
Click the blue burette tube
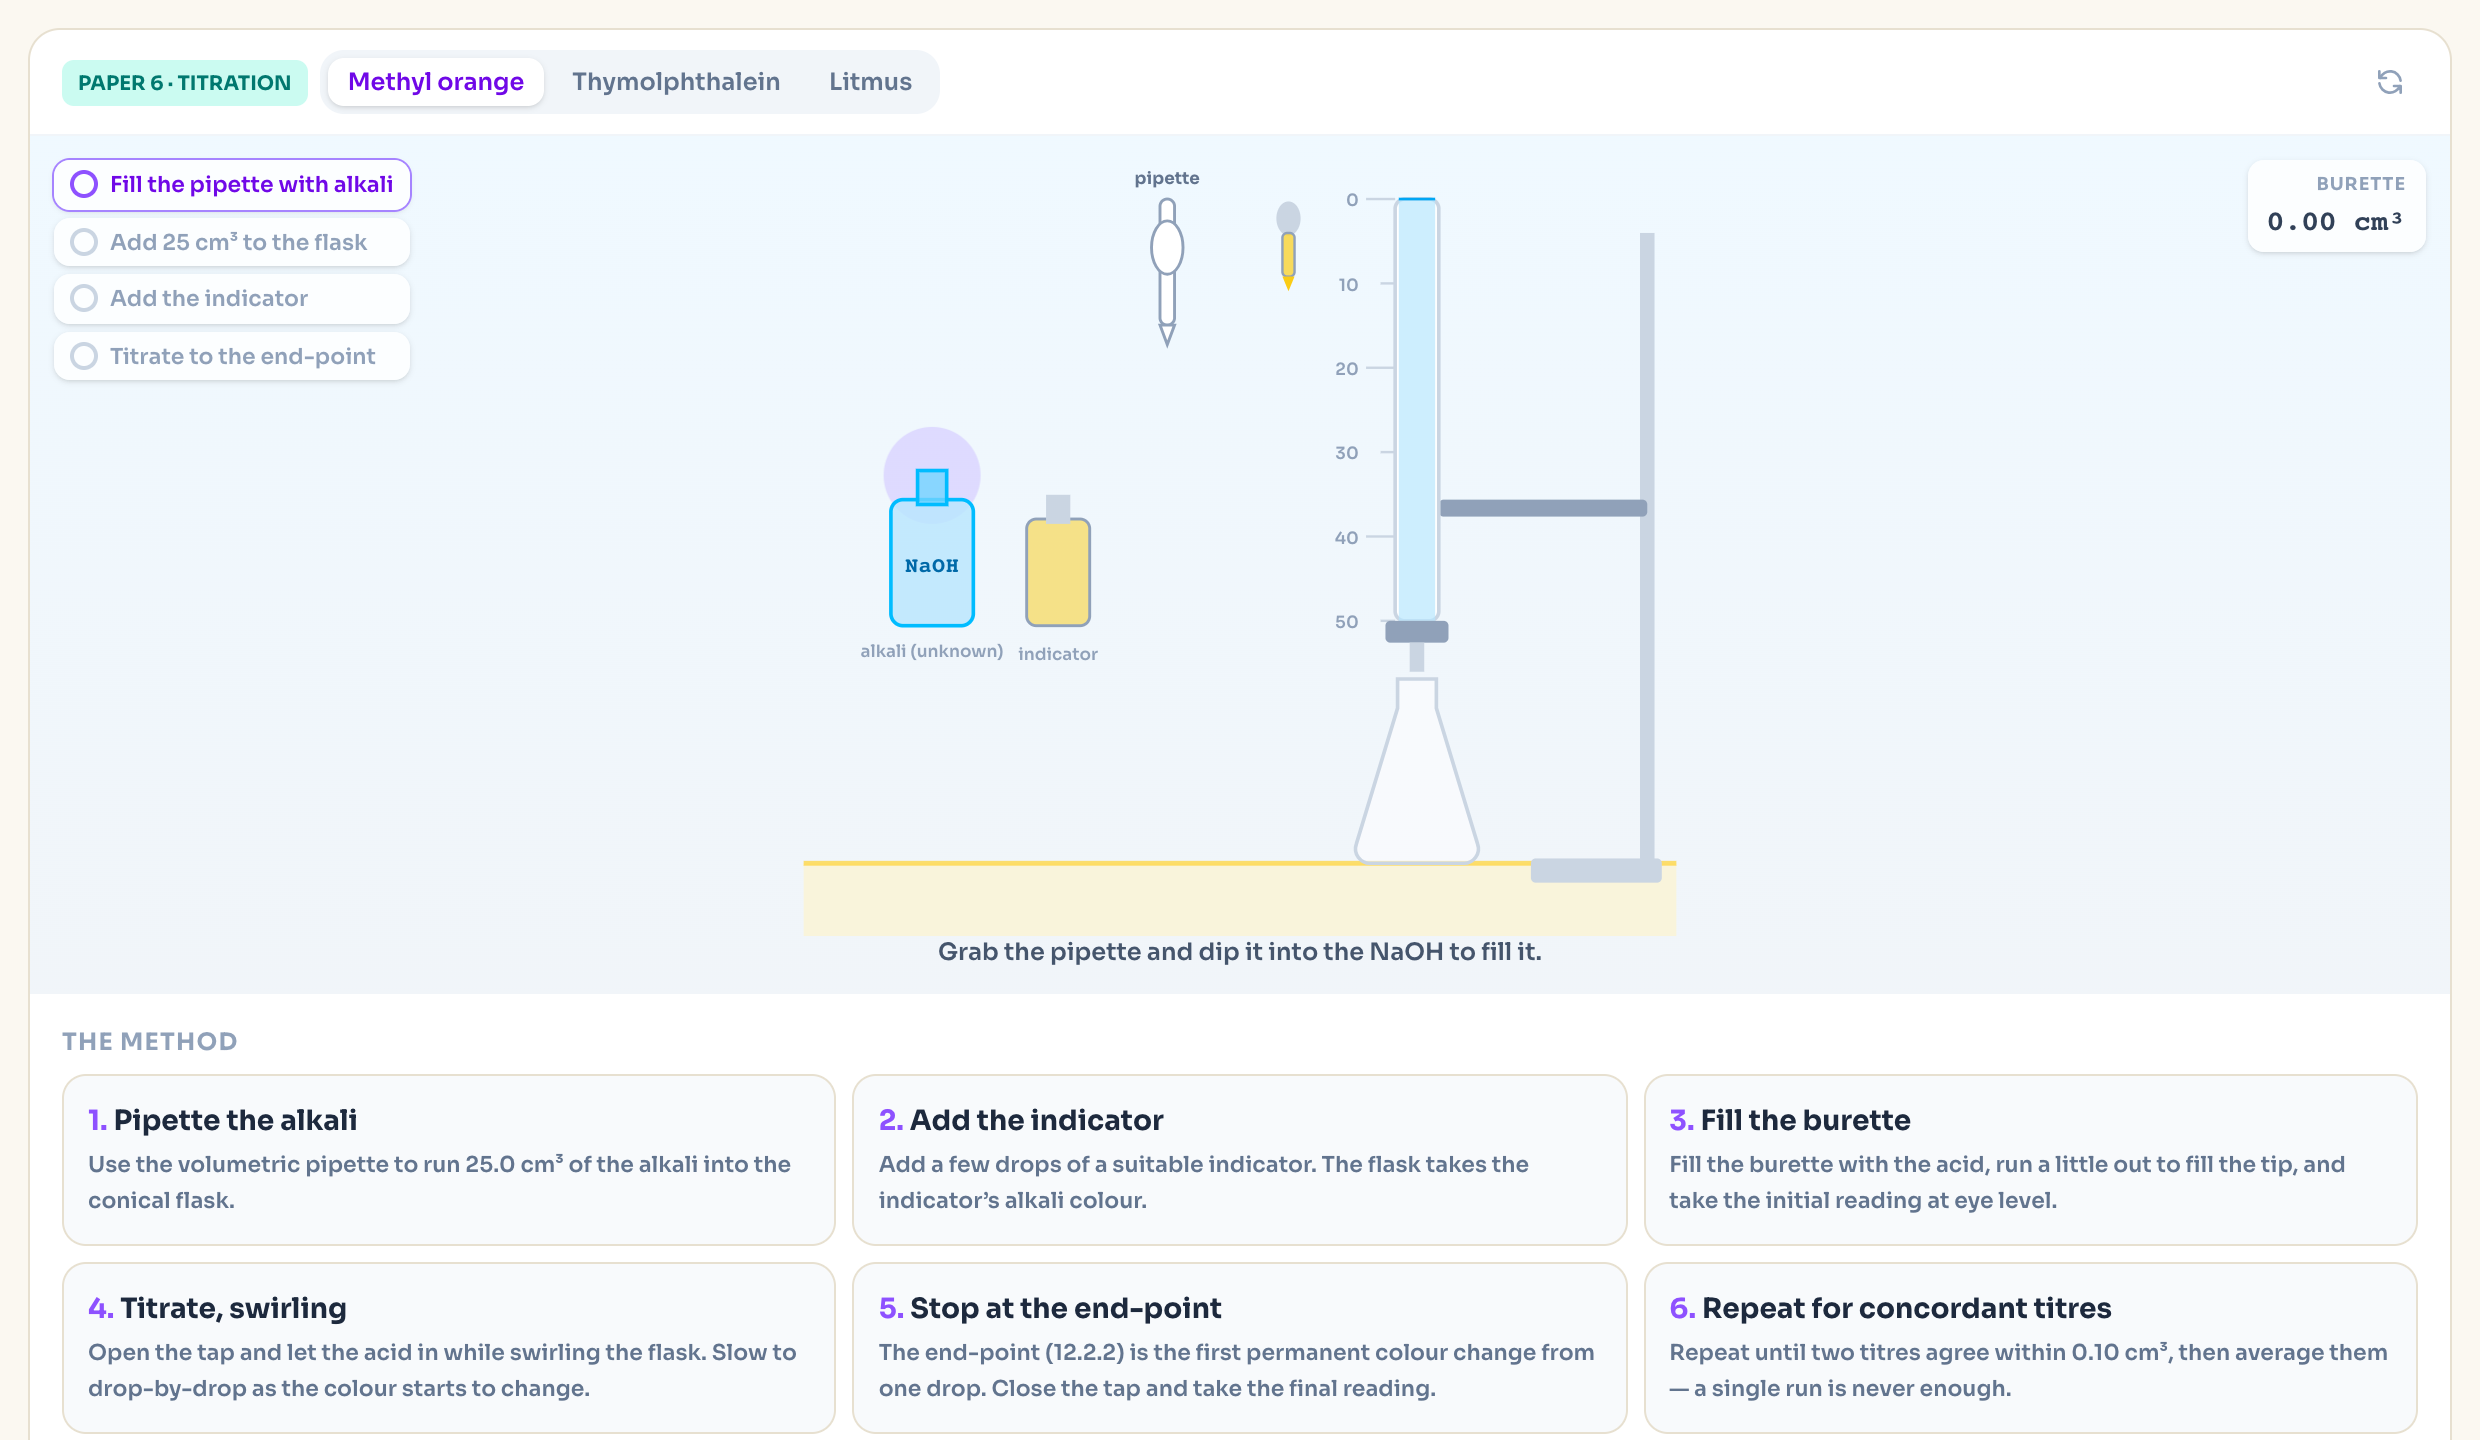pos(1416,409)
